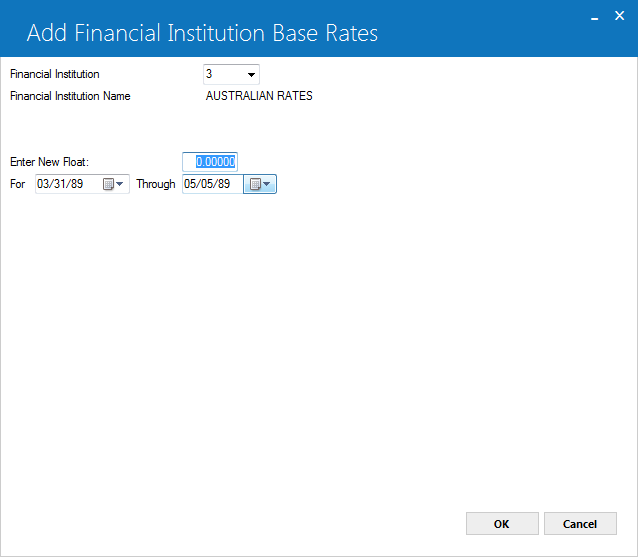
Task: Expand the Through date dropdown arrow
Action: pos(267,184)
